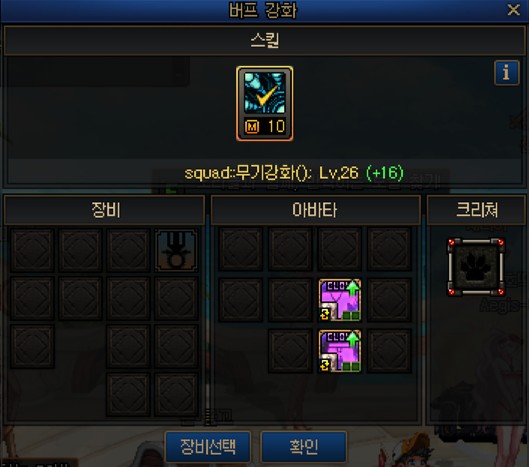529x467 pixels.
Task: Click the title medal slot in 장비
Action: point(176,250)
